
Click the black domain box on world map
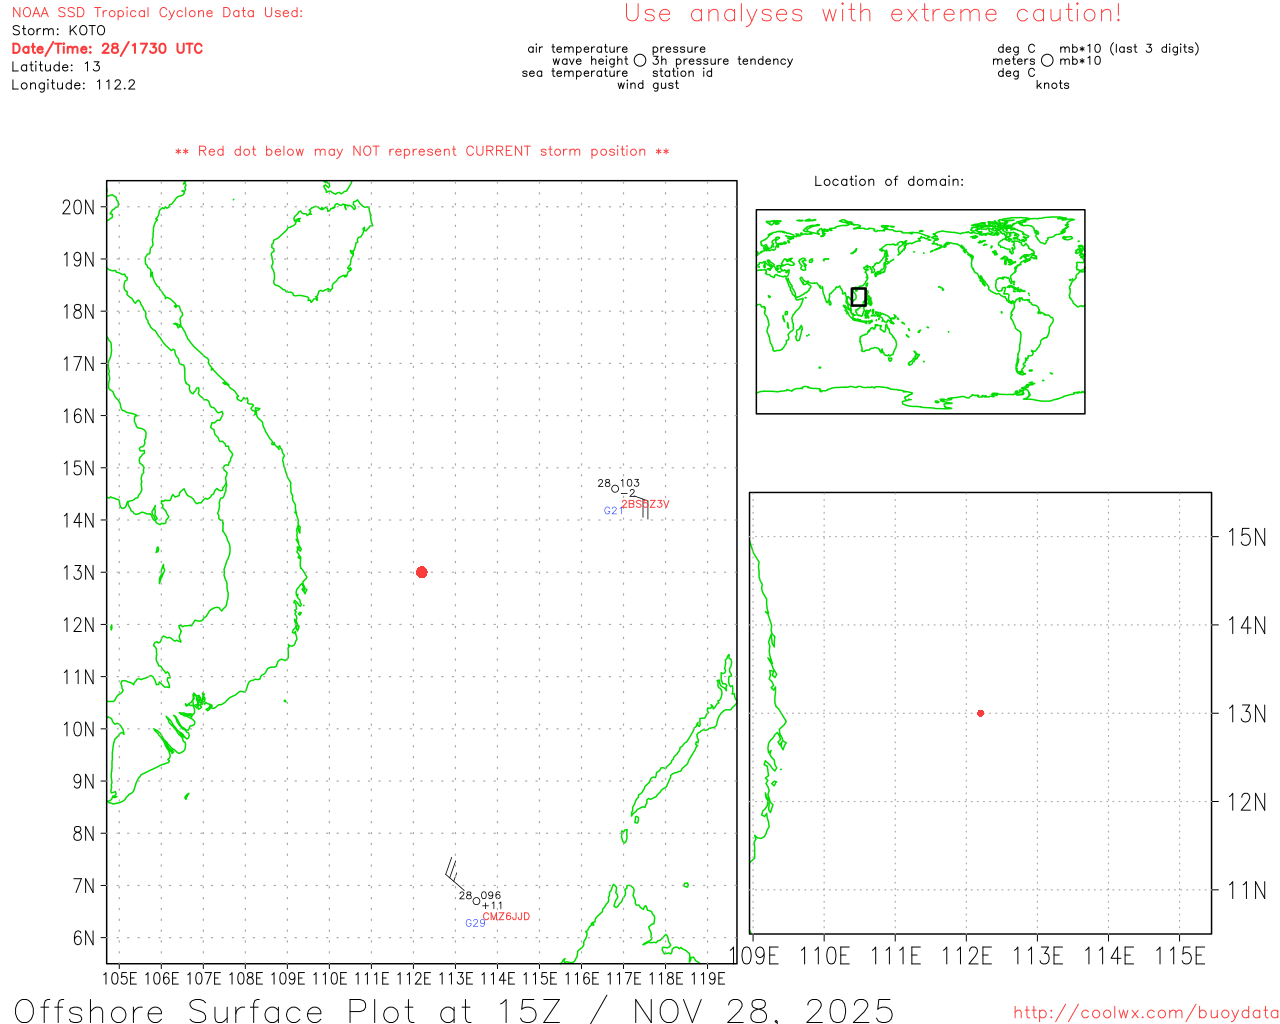click(858, 297)
